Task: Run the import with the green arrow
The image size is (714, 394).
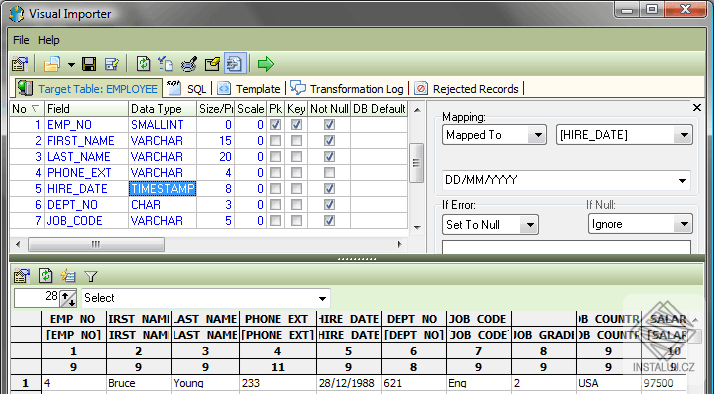Action: point(265,64)
